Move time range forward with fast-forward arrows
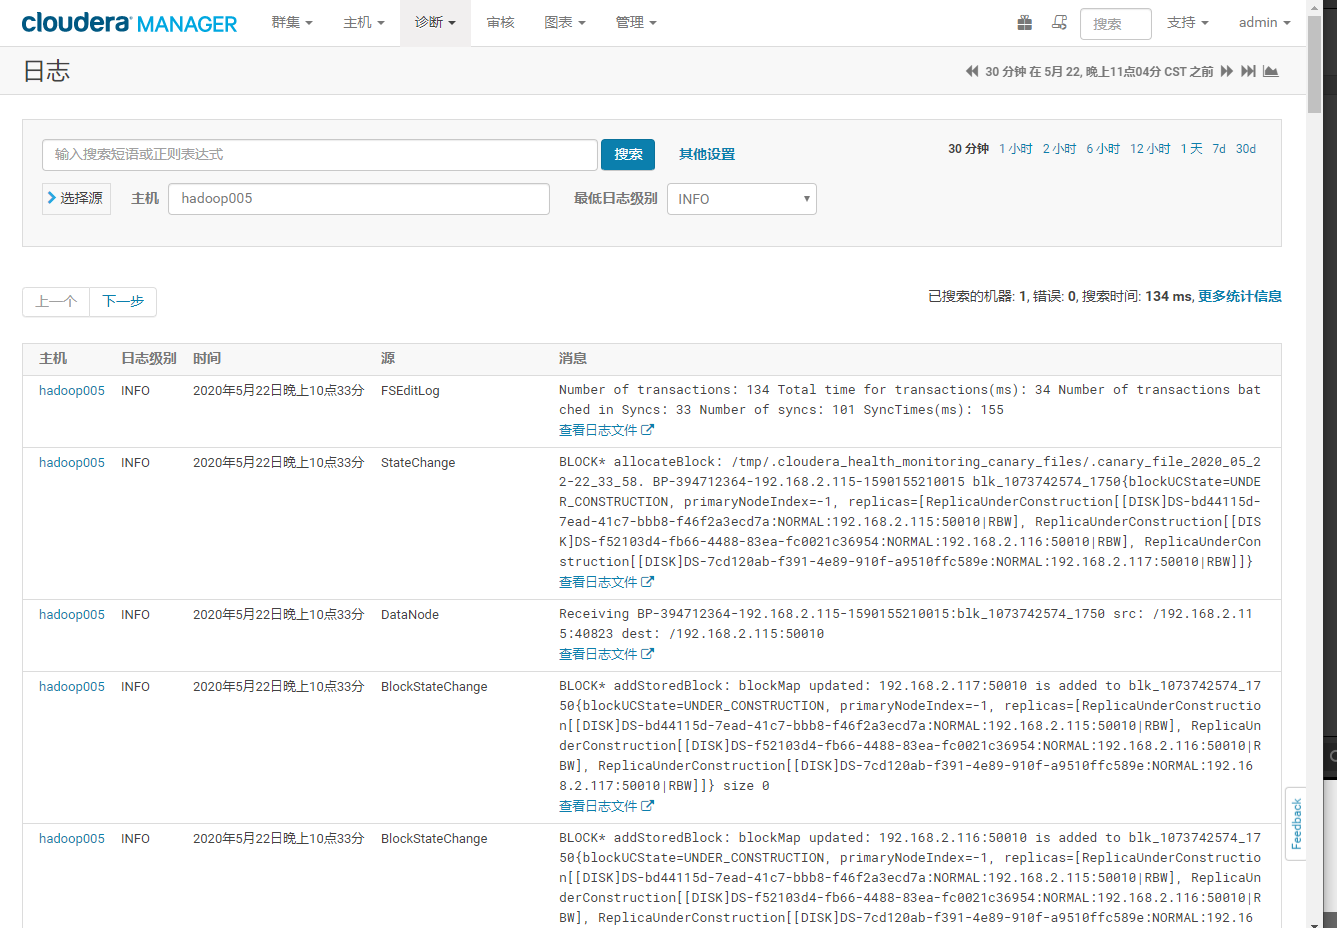 (x=1227, y=71)
